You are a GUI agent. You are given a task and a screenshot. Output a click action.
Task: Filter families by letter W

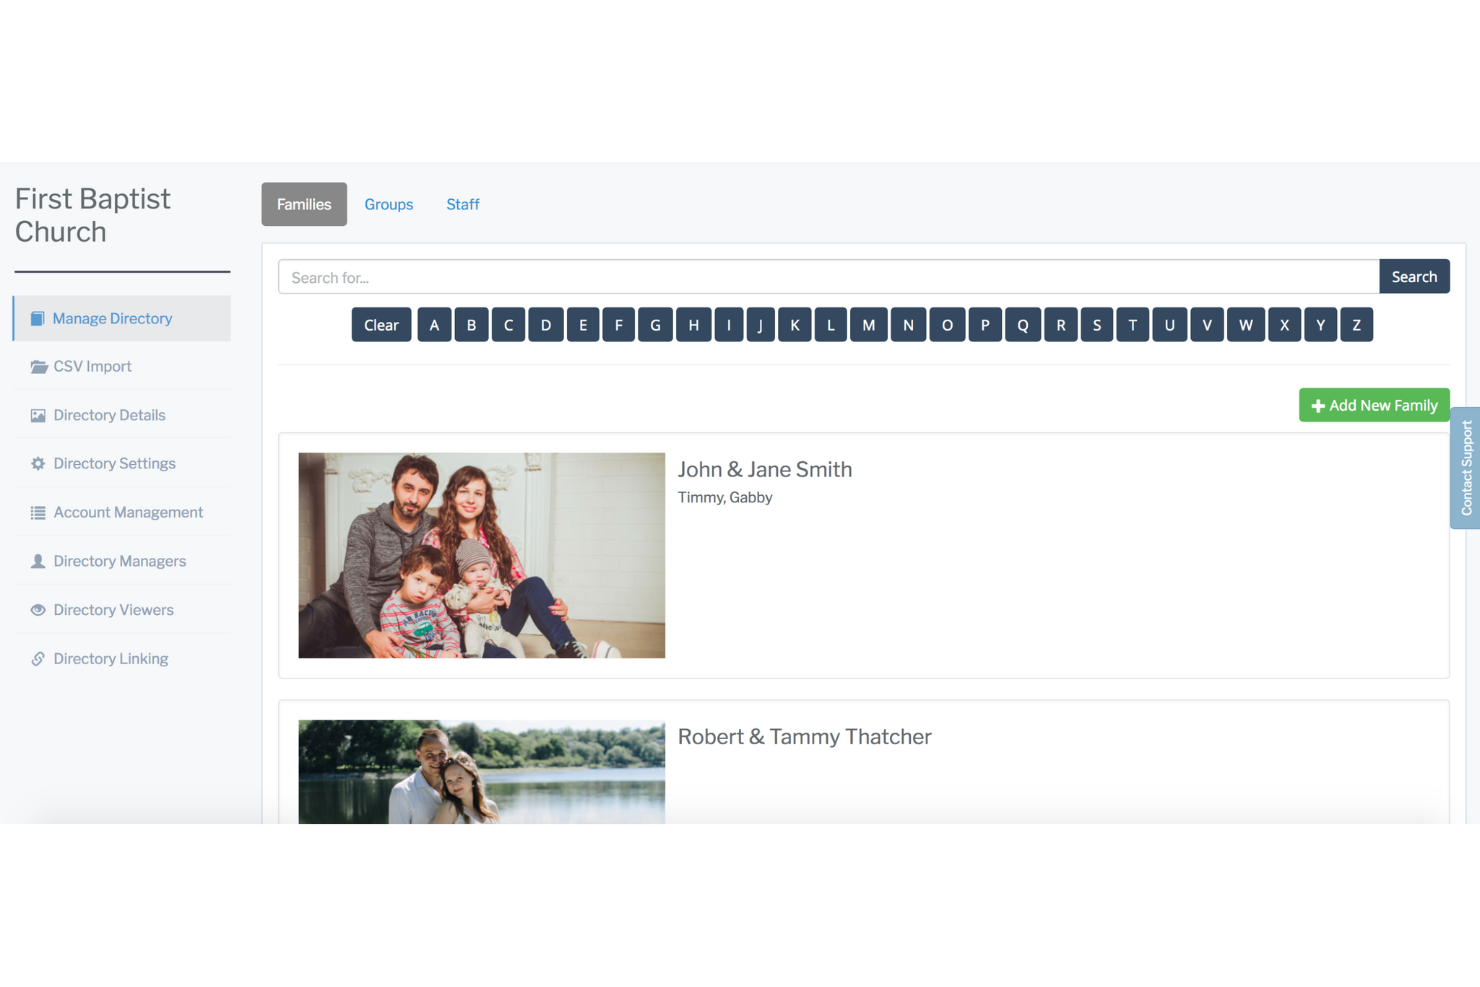click(1246, 325)
